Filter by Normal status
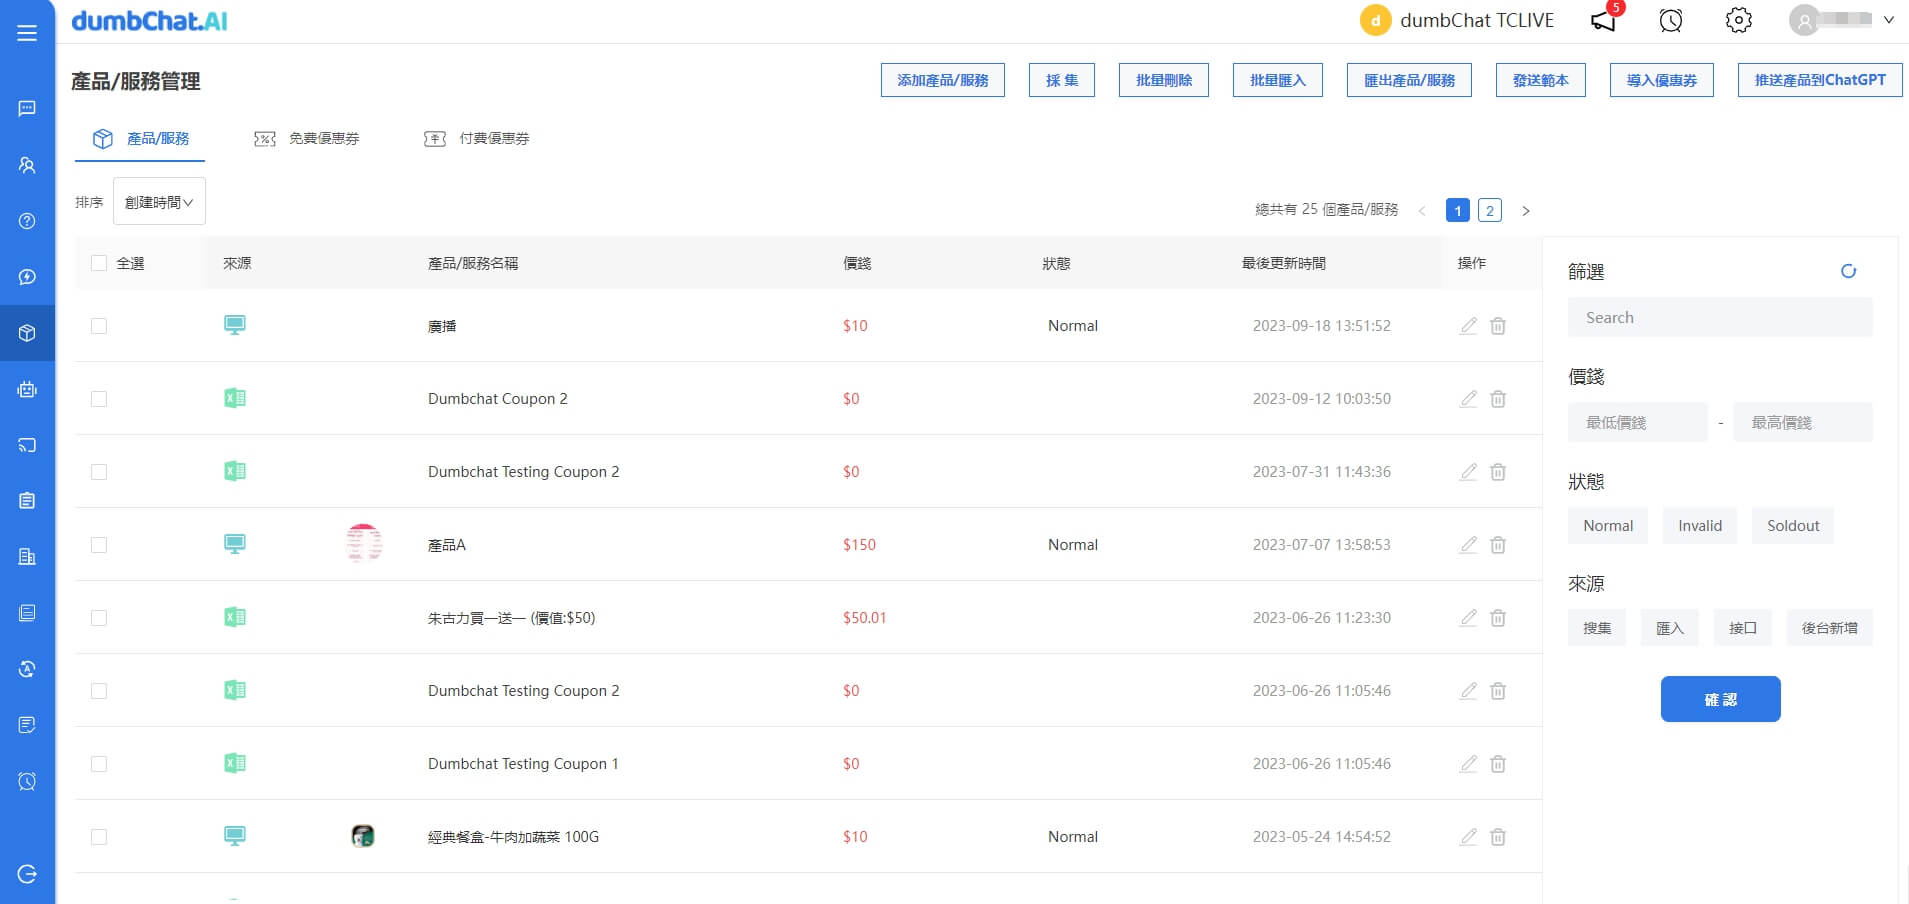 point(1608,526)
